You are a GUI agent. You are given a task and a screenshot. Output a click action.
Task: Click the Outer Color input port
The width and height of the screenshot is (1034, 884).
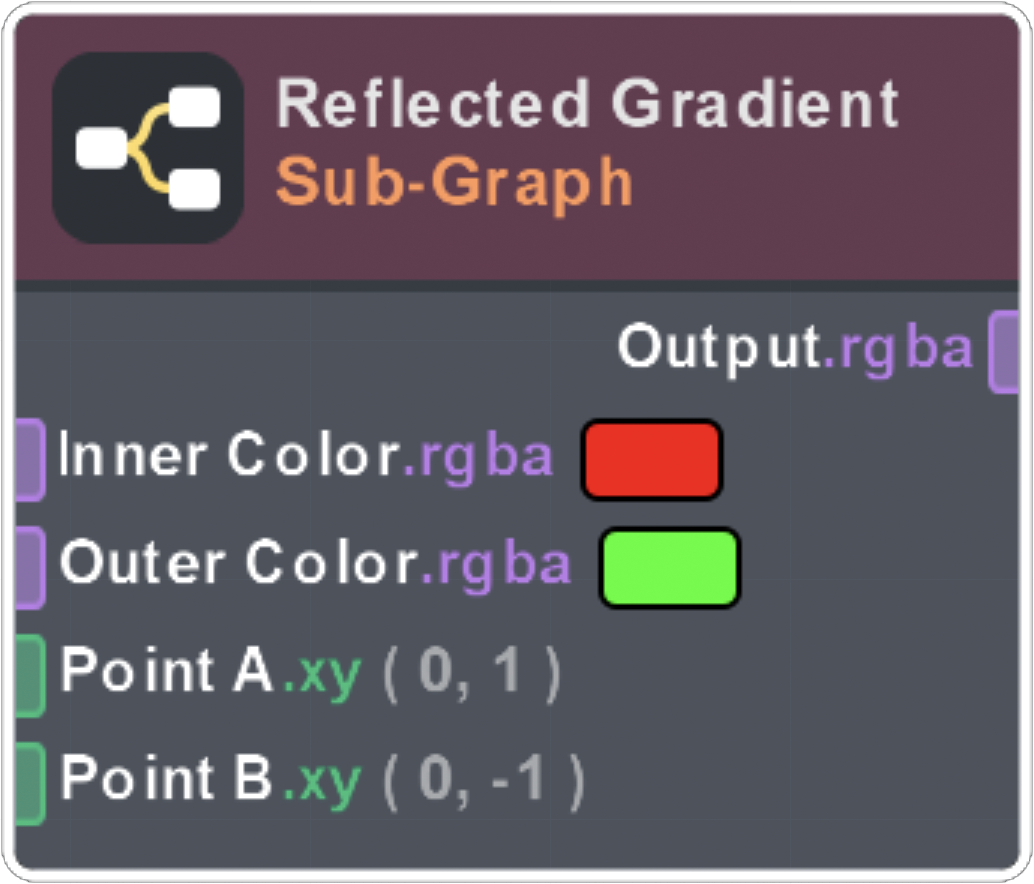pos(29,567)
